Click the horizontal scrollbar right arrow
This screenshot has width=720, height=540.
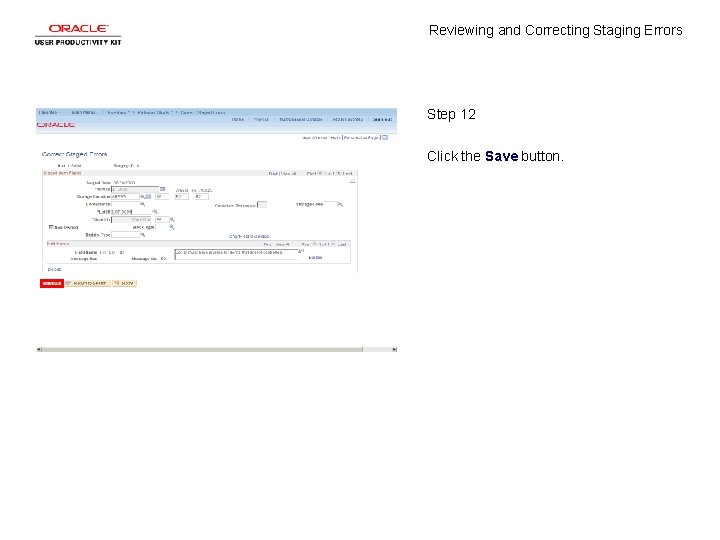pos(394,349)
